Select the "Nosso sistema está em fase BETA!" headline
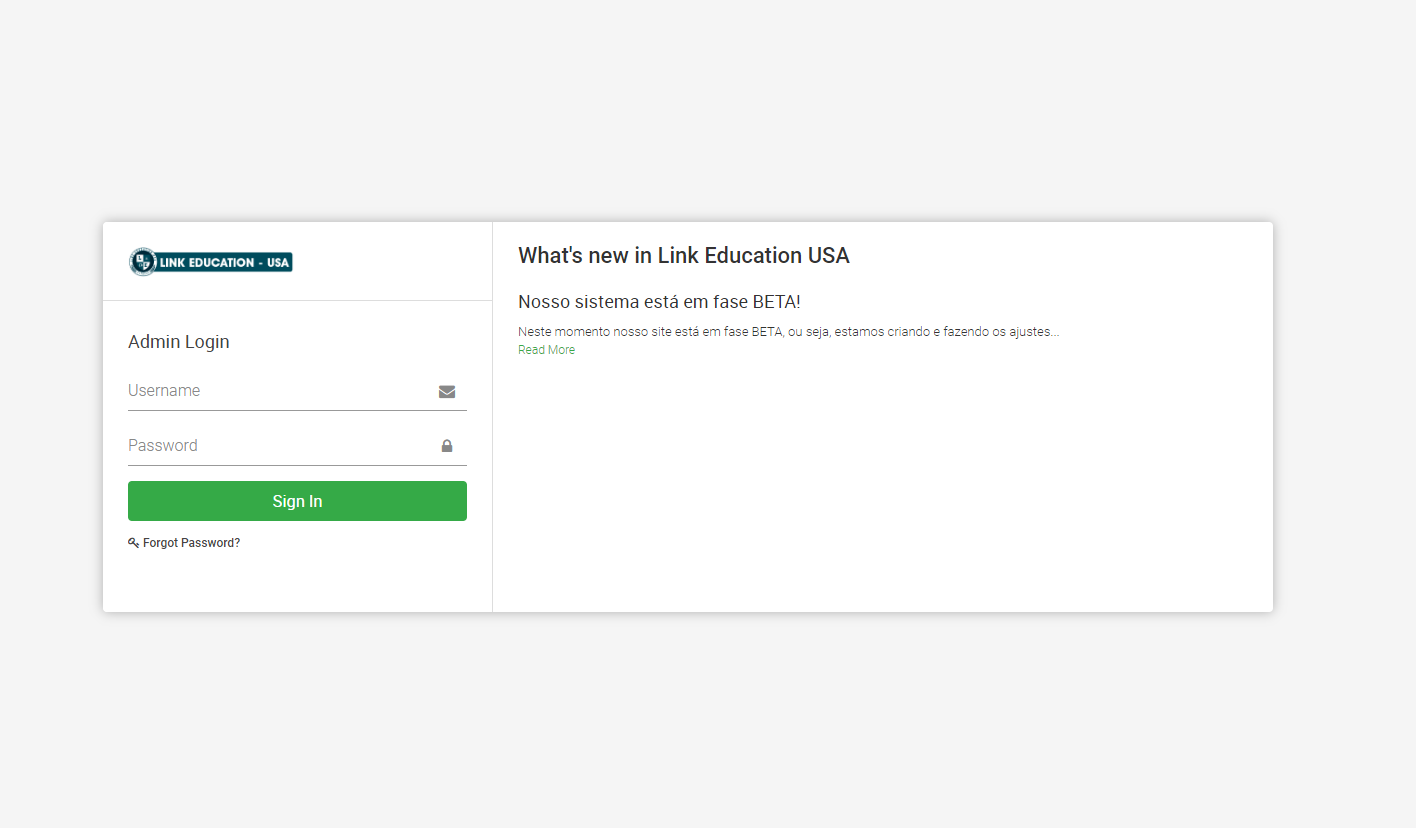The height and width of the screenshot is (828, 1416). click(659, 302)
